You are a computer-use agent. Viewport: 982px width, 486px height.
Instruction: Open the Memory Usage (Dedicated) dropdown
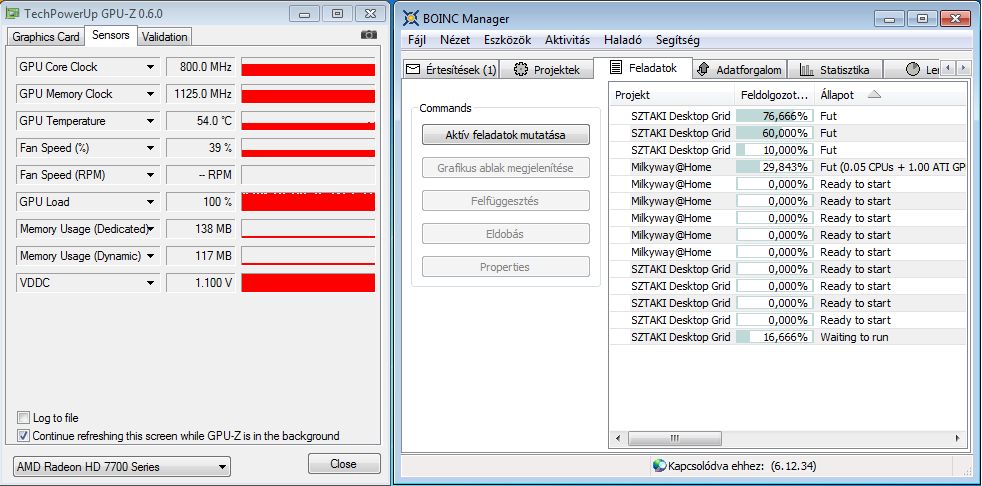[150, 229]
